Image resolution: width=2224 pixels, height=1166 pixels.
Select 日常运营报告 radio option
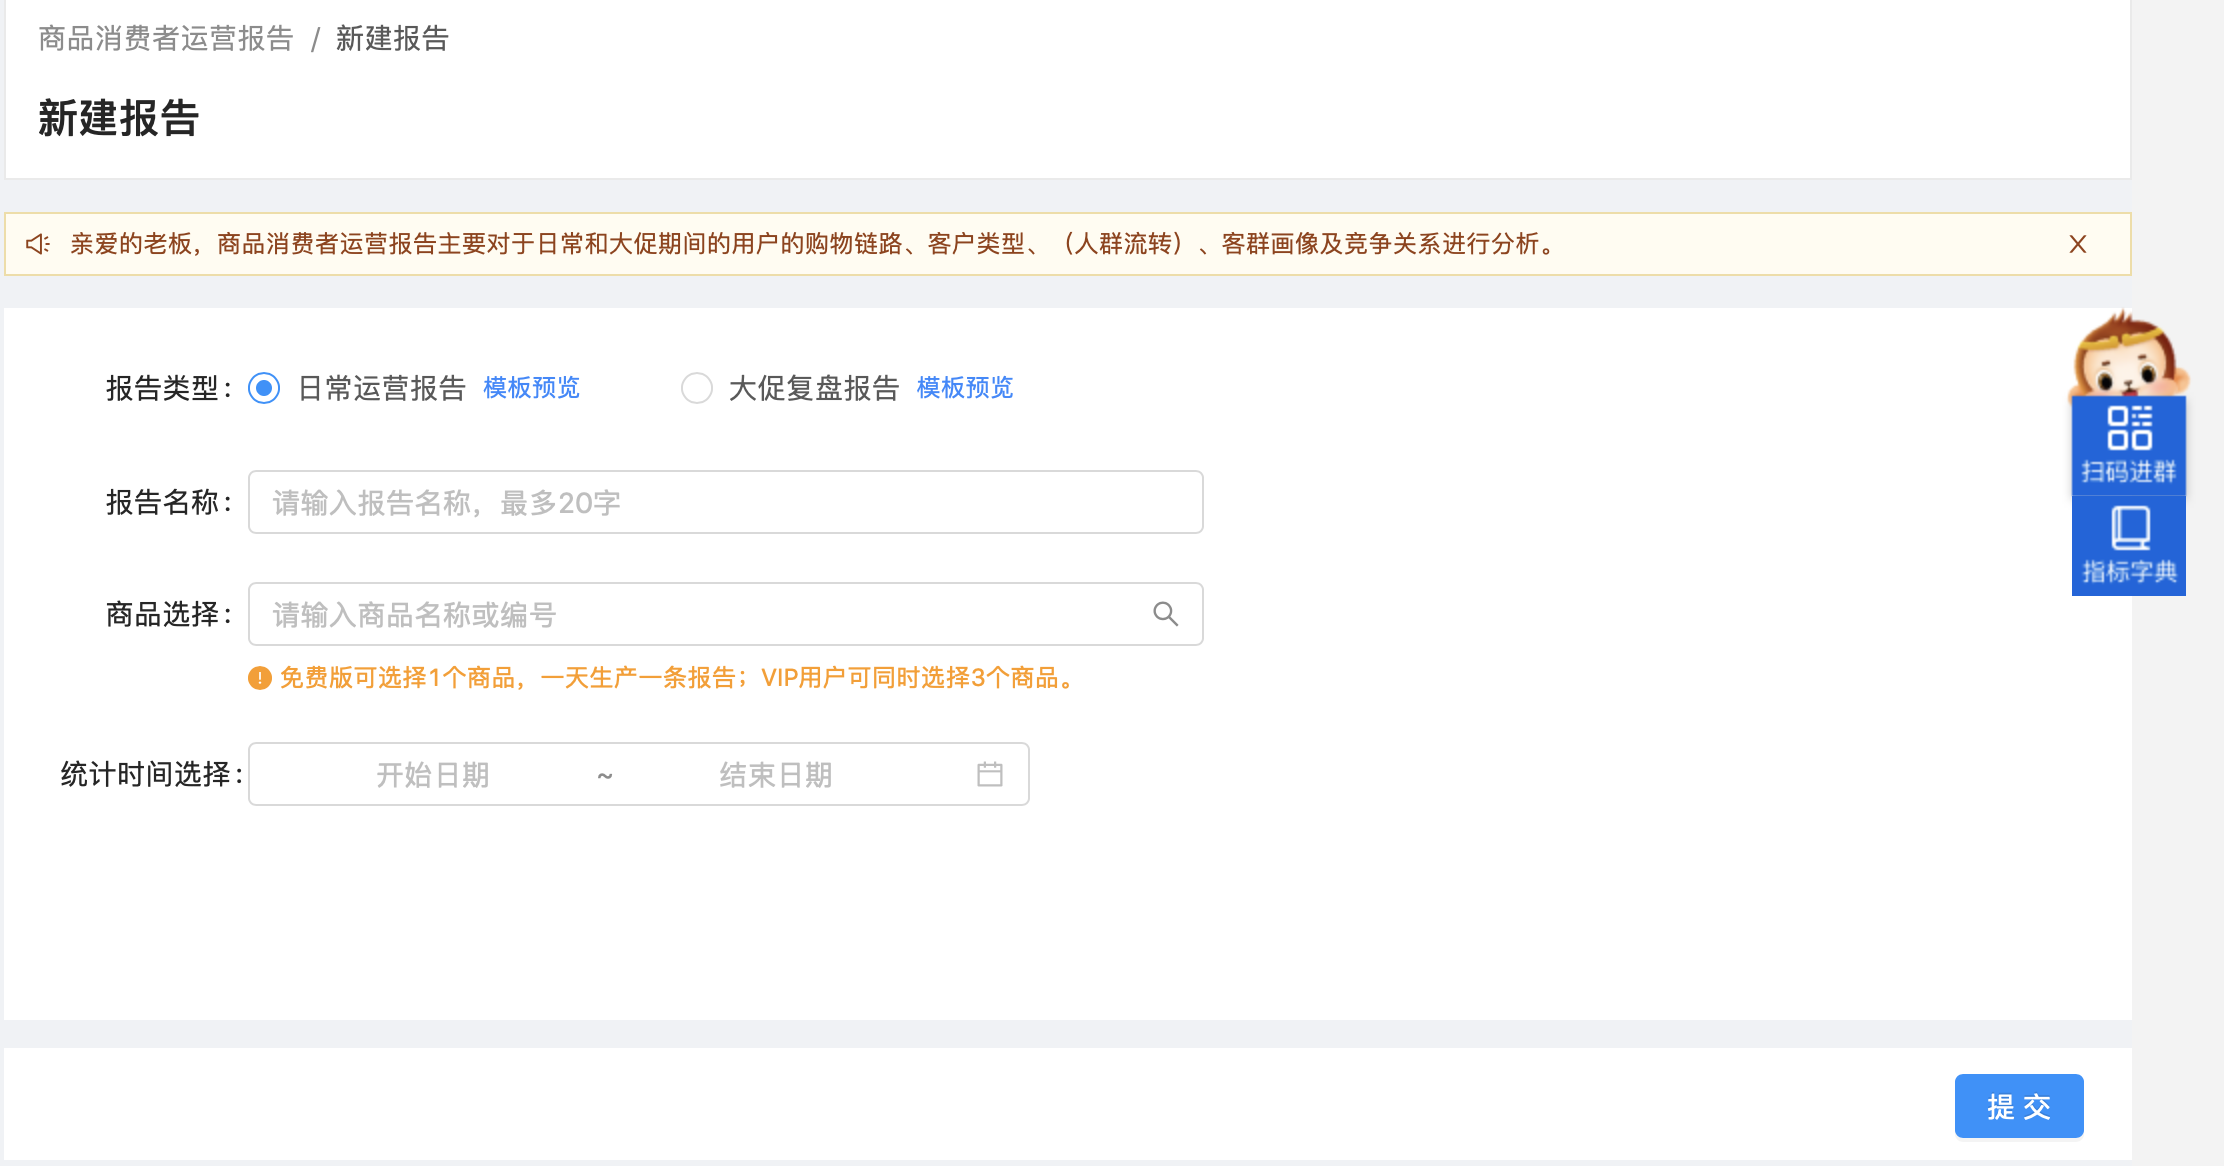click(264, 388)
